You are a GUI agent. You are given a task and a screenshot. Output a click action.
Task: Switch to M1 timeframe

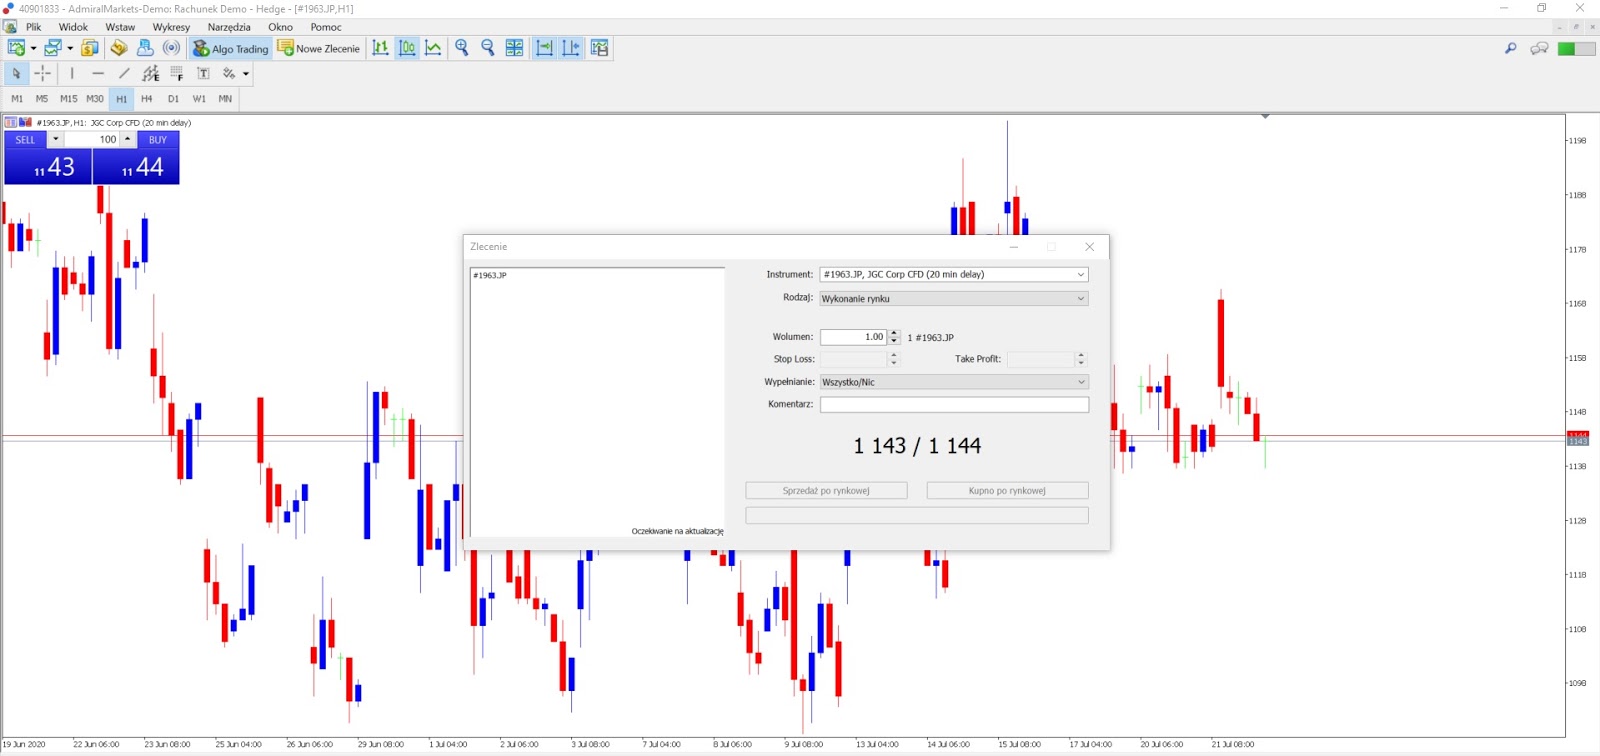click(17, 99)
